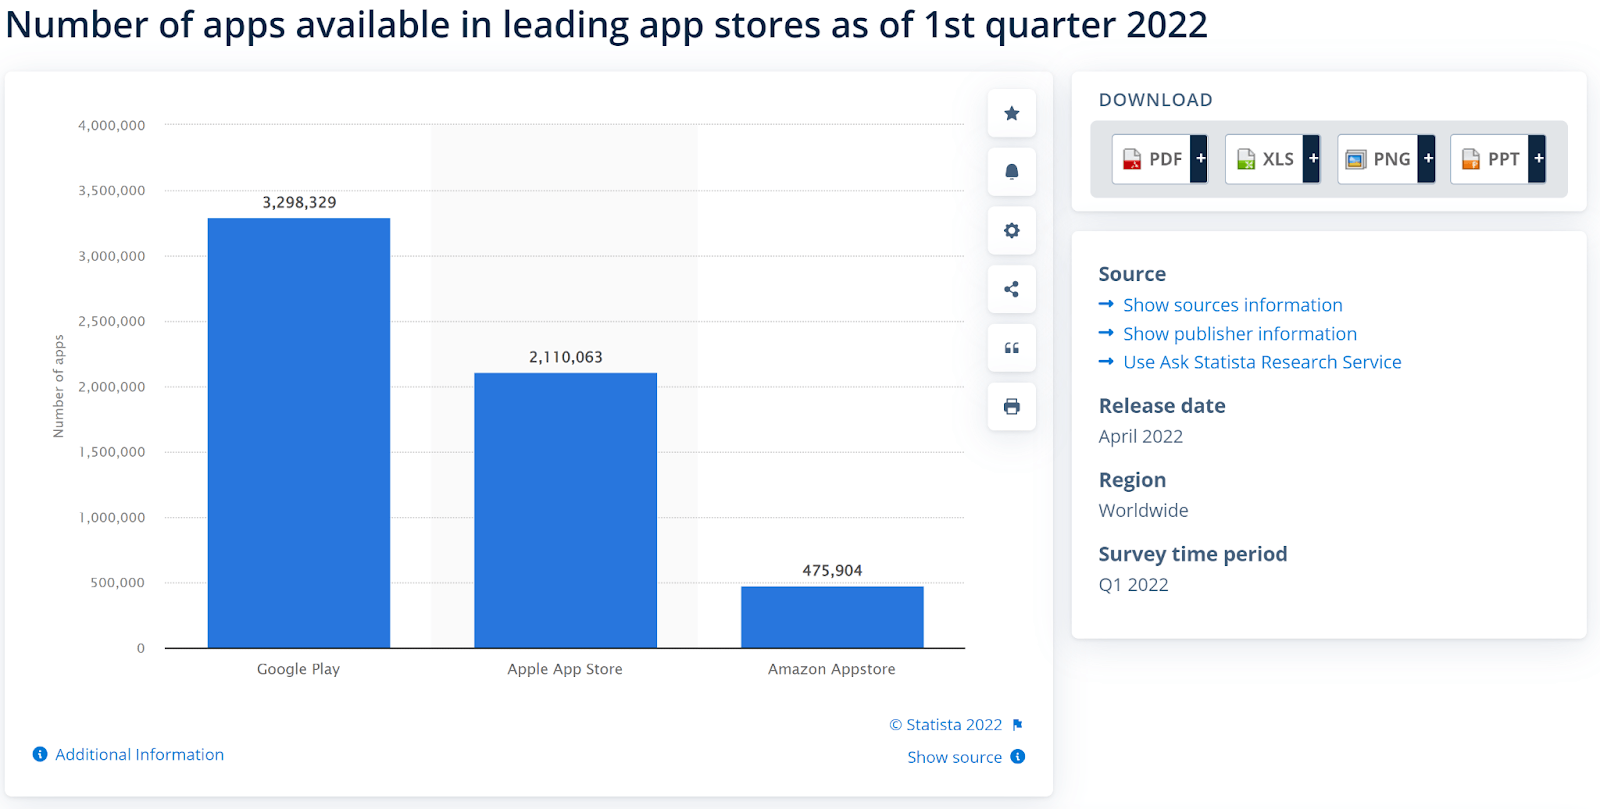
Task: Download the chart as PDF
Action: pos(1152,159)
